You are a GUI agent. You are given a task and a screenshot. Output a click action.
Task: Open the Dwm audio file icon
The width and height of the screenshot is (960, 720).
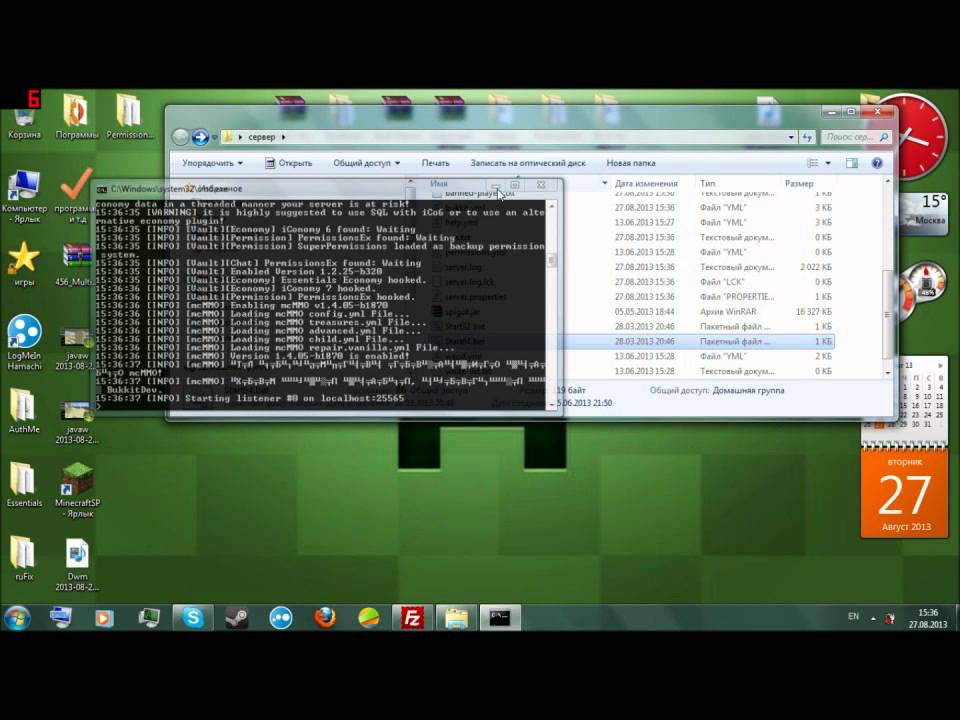77,563
